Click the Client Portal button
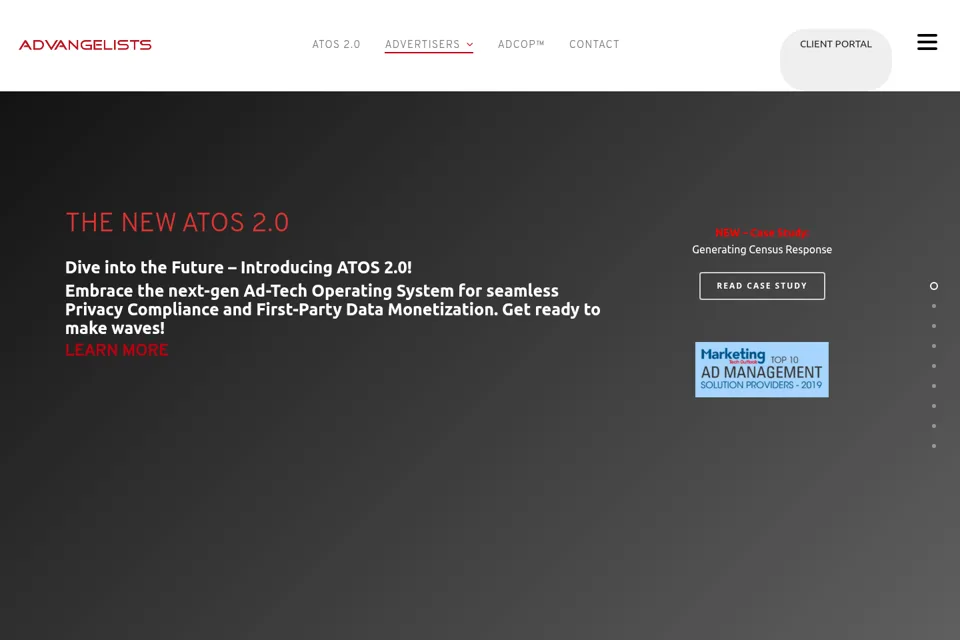The height and width of the screenshot is (640, 960). tap(836, 59)
